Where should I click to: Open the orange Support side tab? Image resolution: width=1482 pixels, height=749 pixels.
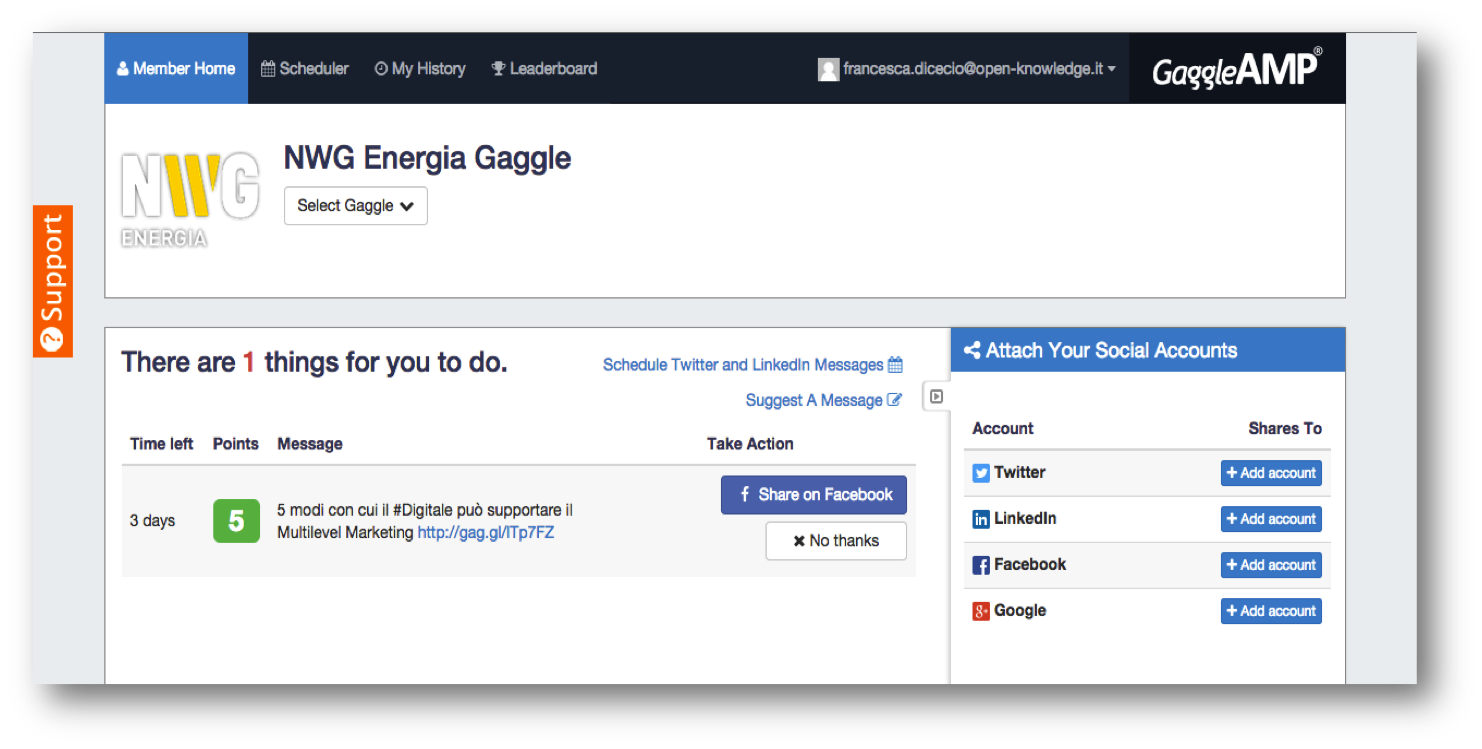point(52,281)
